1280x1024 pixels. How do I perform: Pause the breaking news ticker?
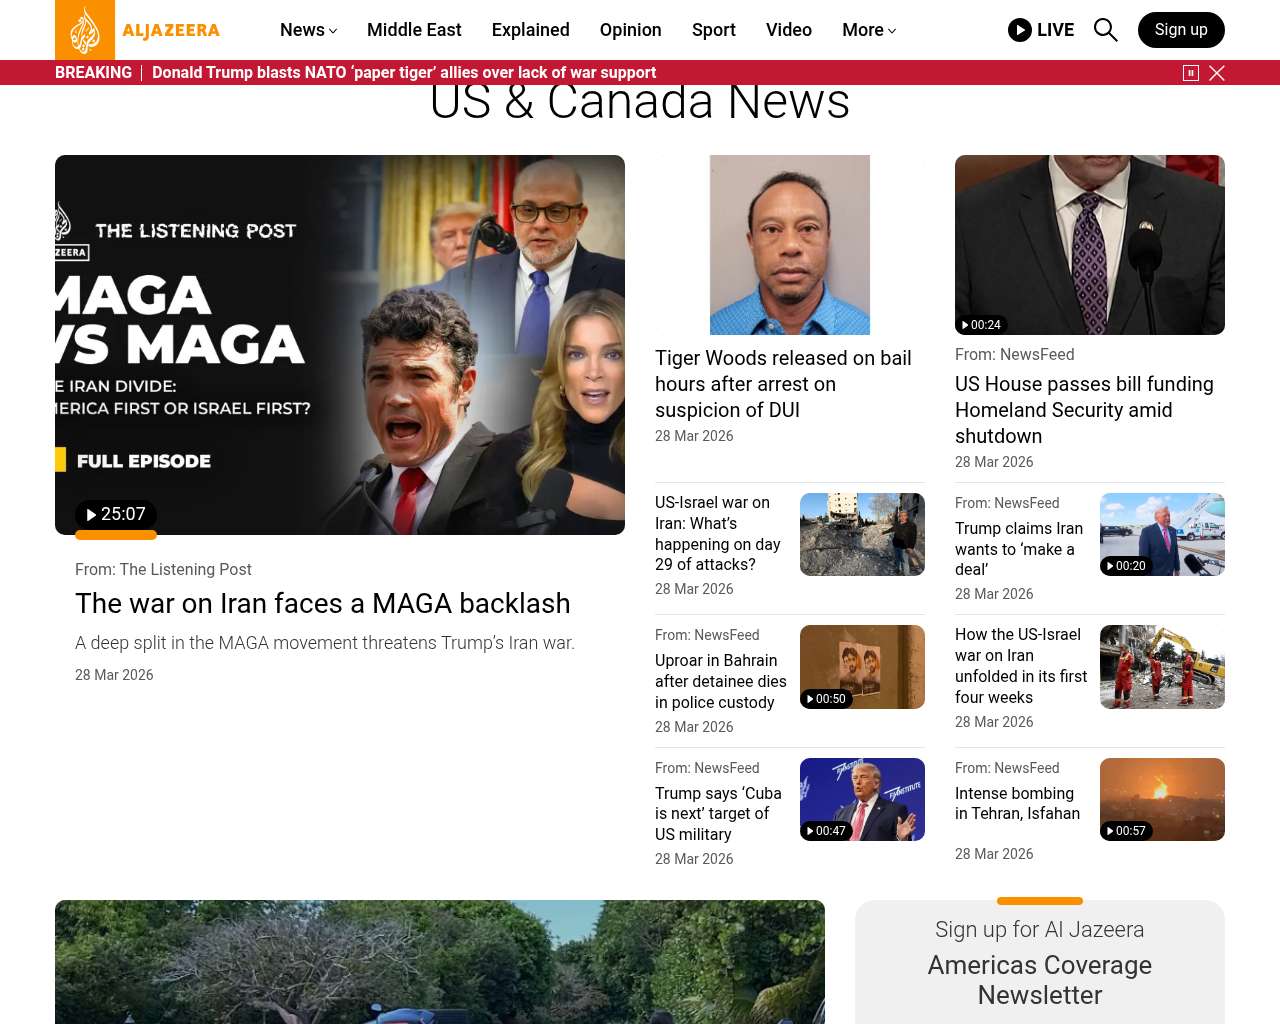pos(1190,73)
